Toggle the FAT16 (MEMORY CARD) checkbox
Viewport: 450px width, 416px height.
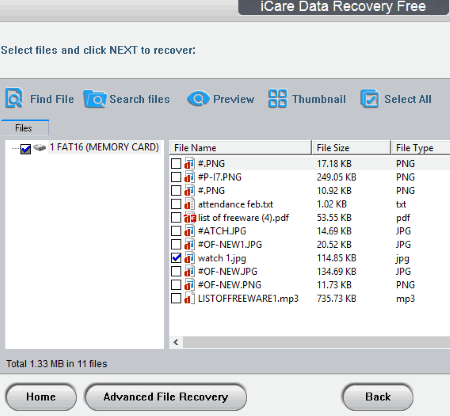pos(25,149)
